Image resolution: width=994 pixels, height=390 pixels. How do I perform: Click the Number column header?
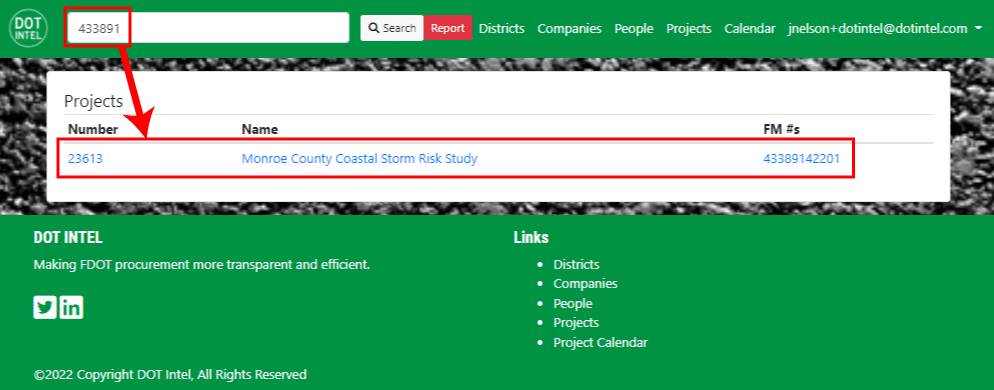93,129
